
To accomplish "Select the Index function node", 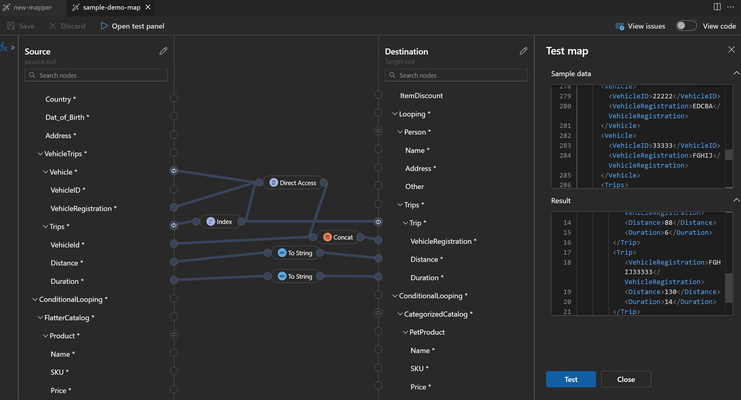I will 219,221.
